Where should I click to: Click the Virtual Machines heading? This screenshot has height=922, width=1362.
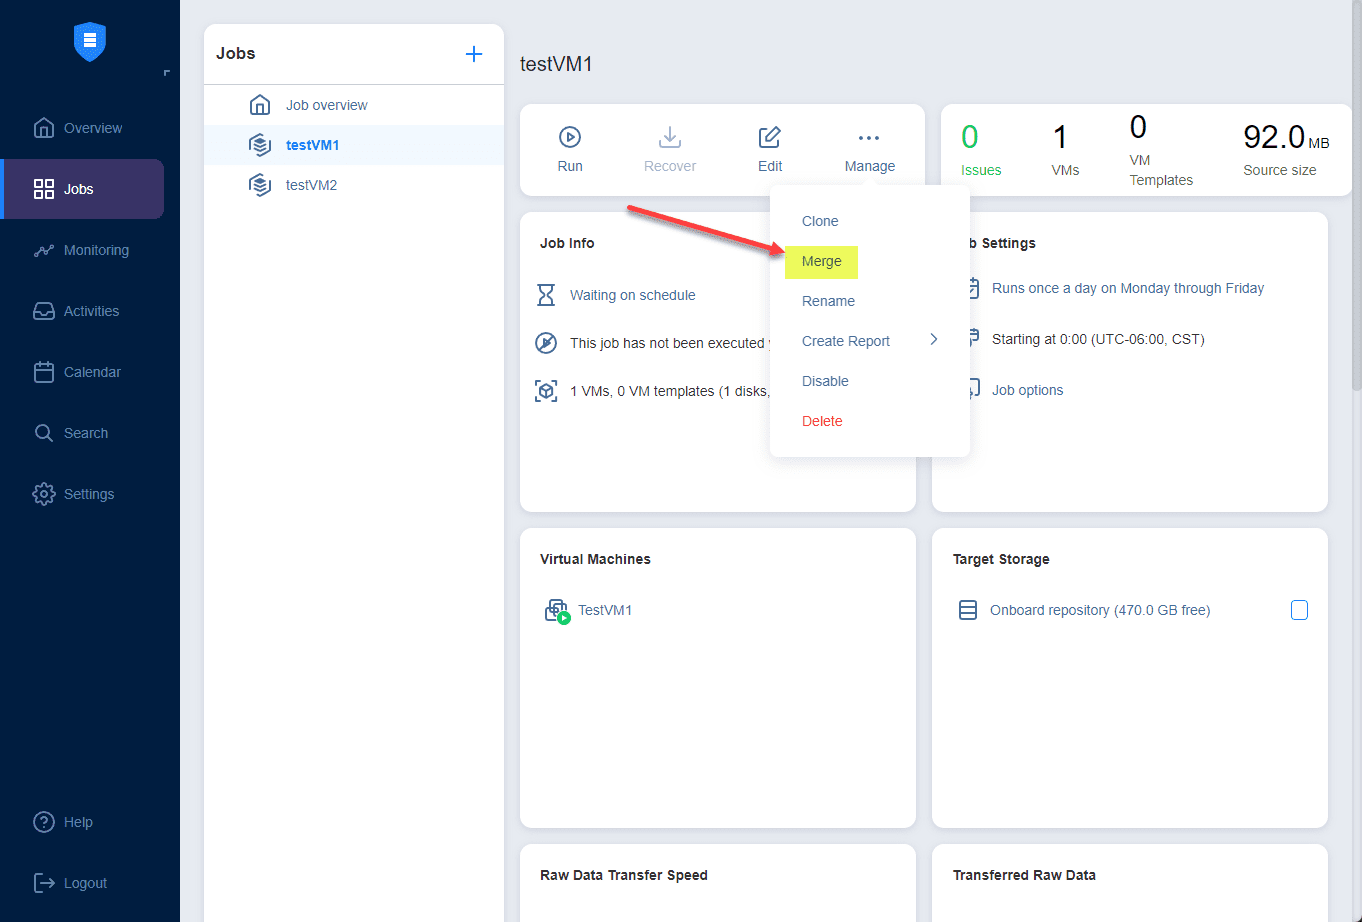(595, 559)
